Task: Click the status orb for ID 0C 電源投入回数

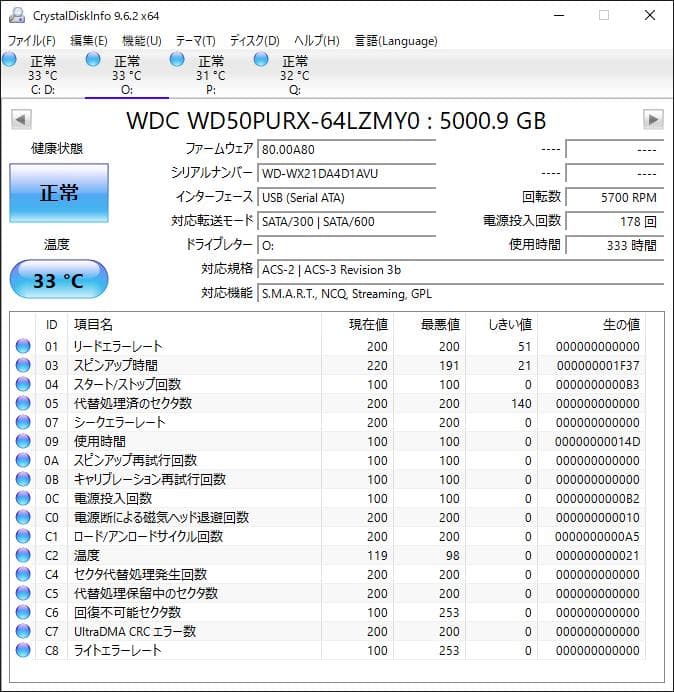Action: pos(23,498)
